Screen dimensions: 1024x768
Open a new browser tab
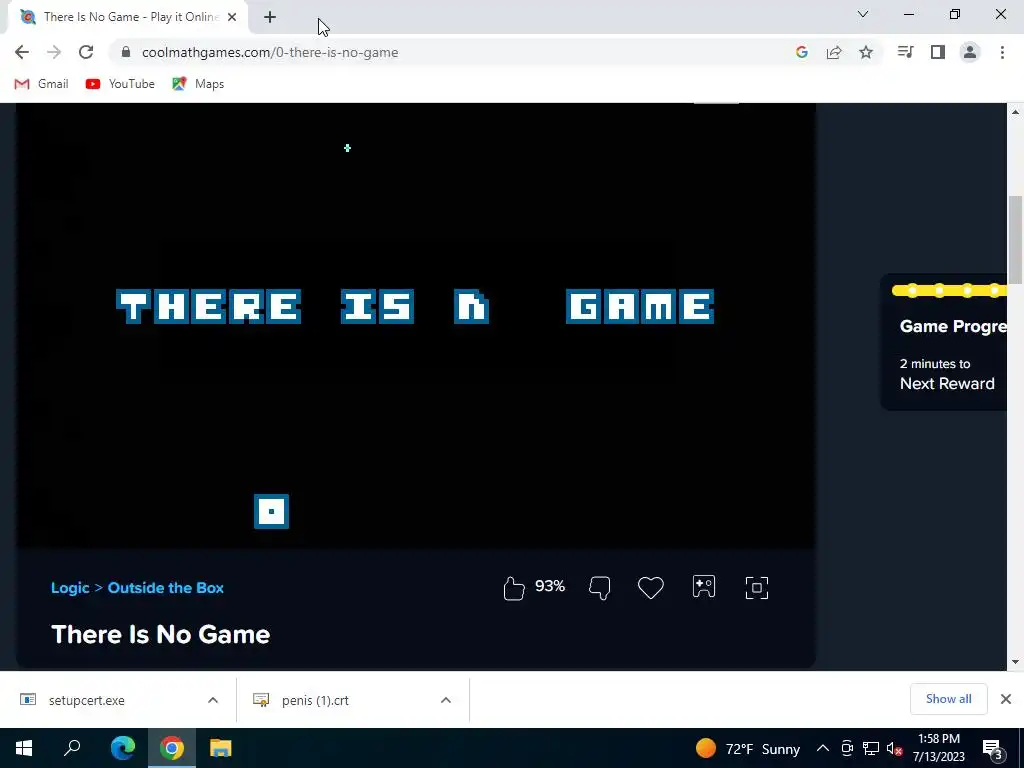270,17
